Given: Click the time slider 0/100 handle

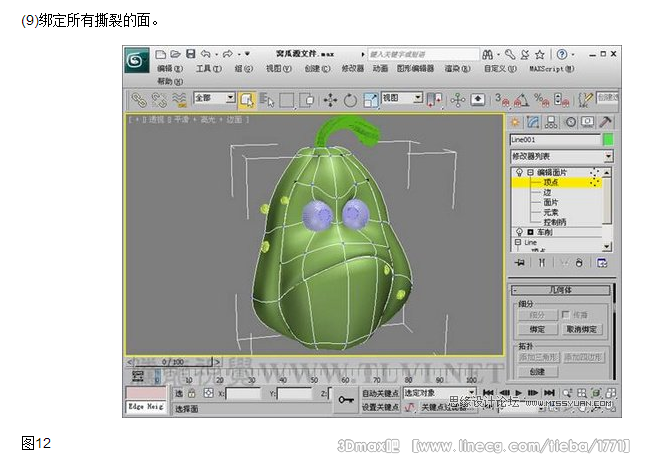Looking at the screenshot, I should [x=173, y=362].
